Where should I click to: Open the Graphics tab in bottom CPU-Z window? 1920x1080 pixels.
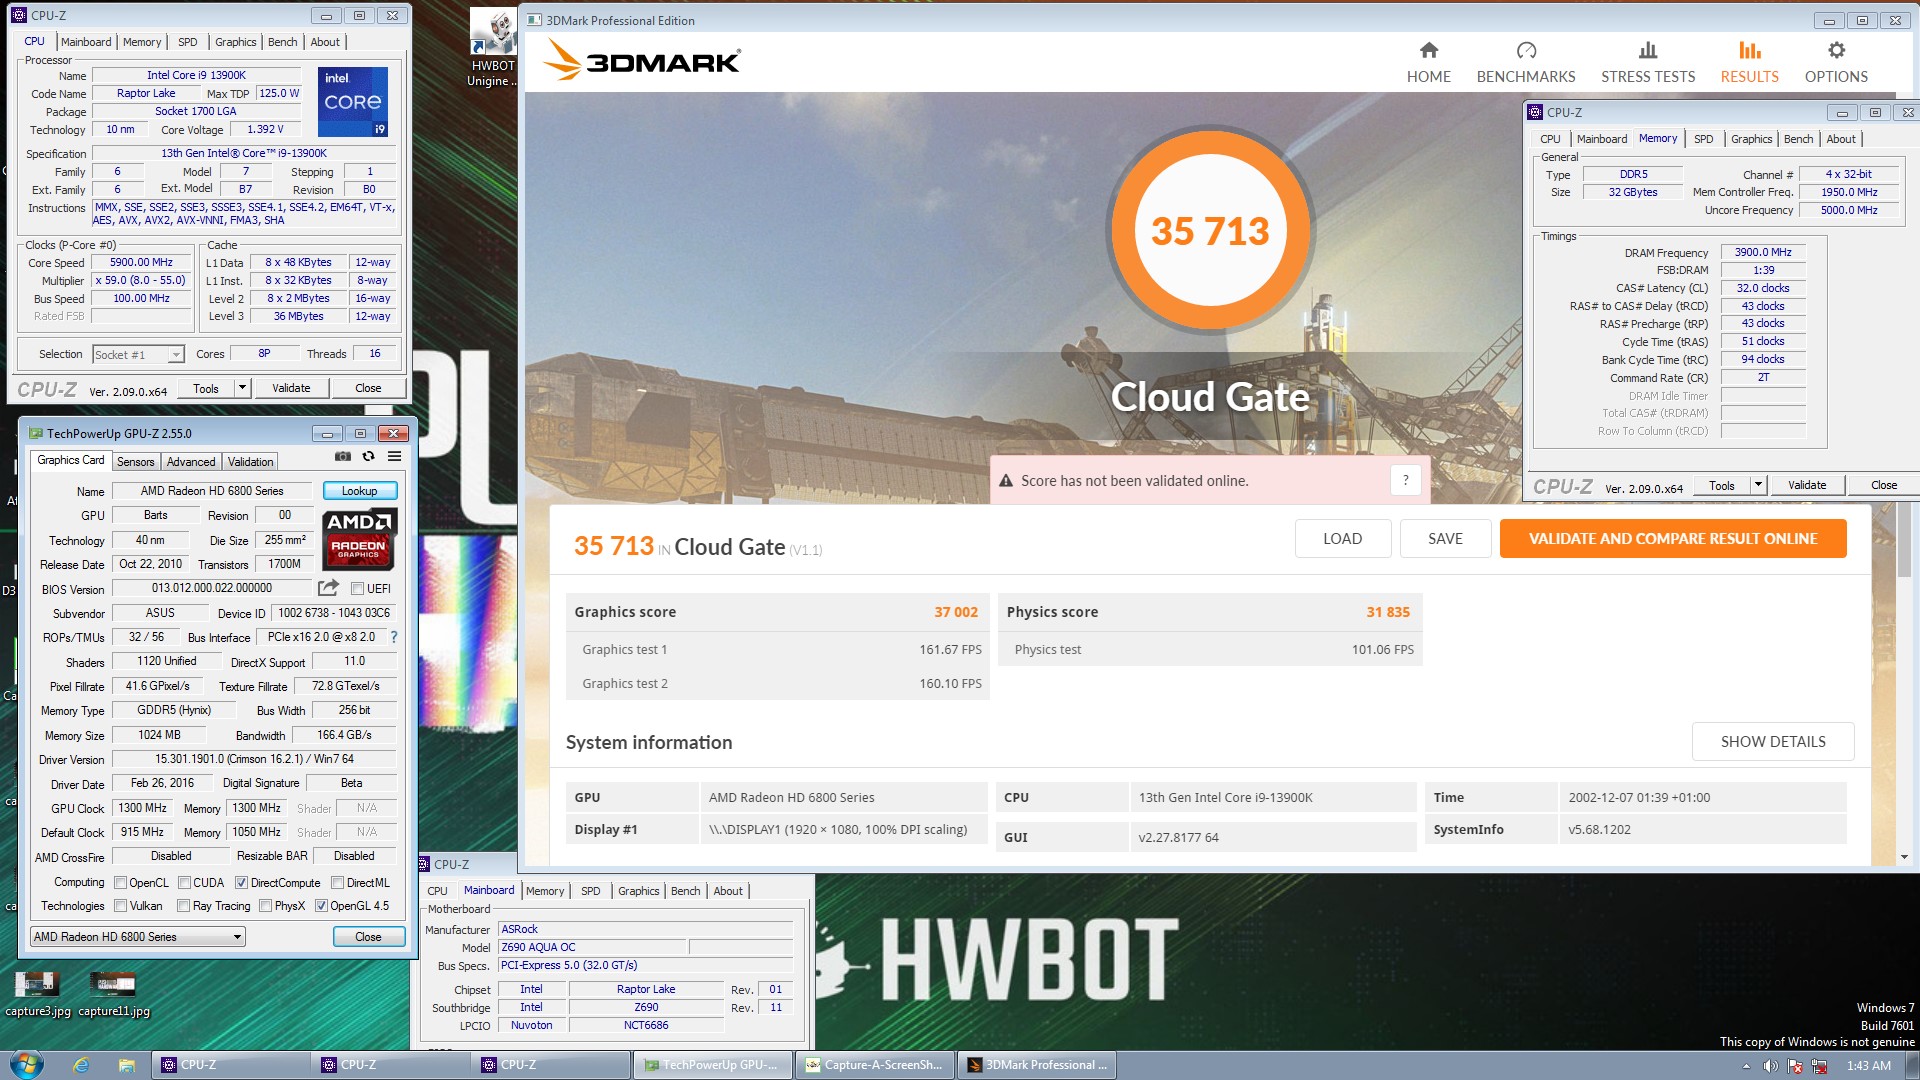(638, 891)
